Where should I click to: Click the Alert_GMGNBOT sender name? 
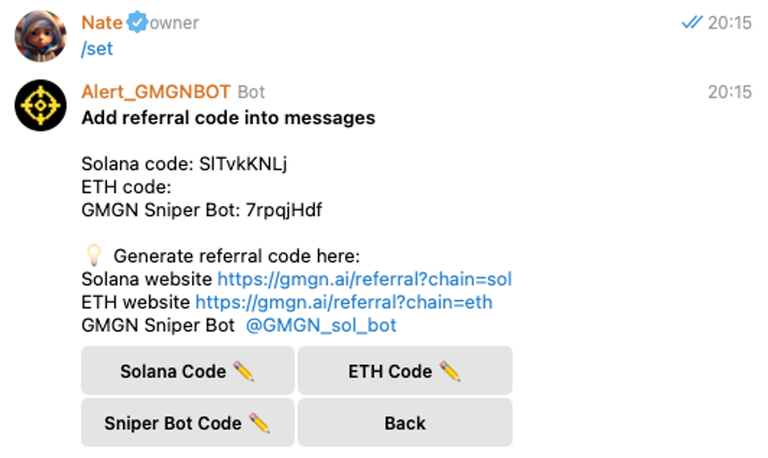coord(155,92)
